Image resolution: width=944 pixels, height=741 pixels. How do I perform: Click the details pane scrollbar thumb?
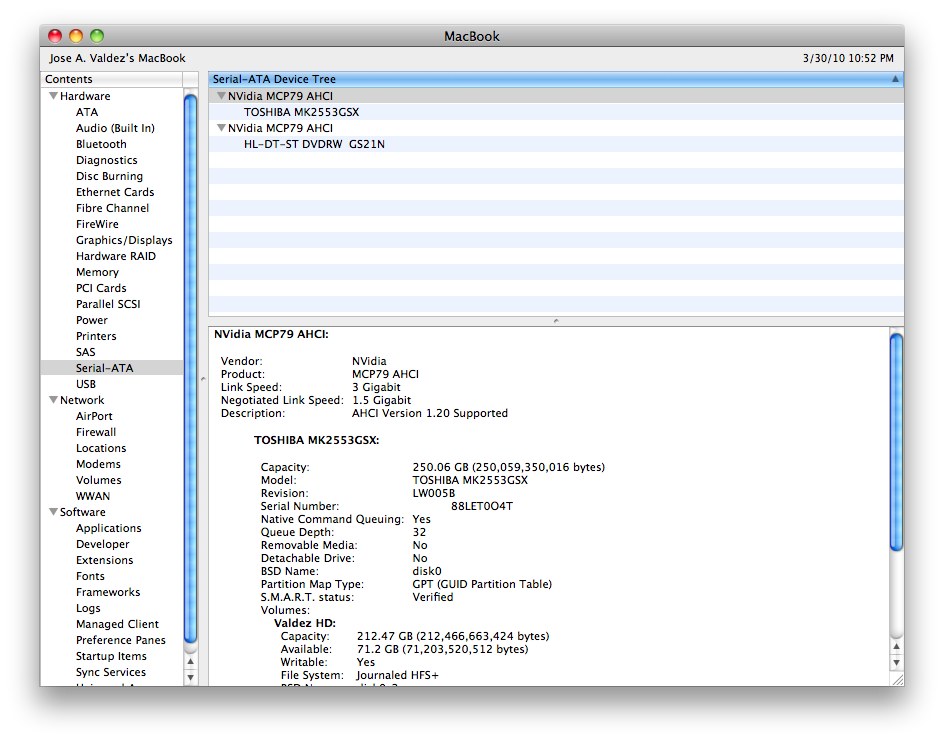[x=896, y=442]
